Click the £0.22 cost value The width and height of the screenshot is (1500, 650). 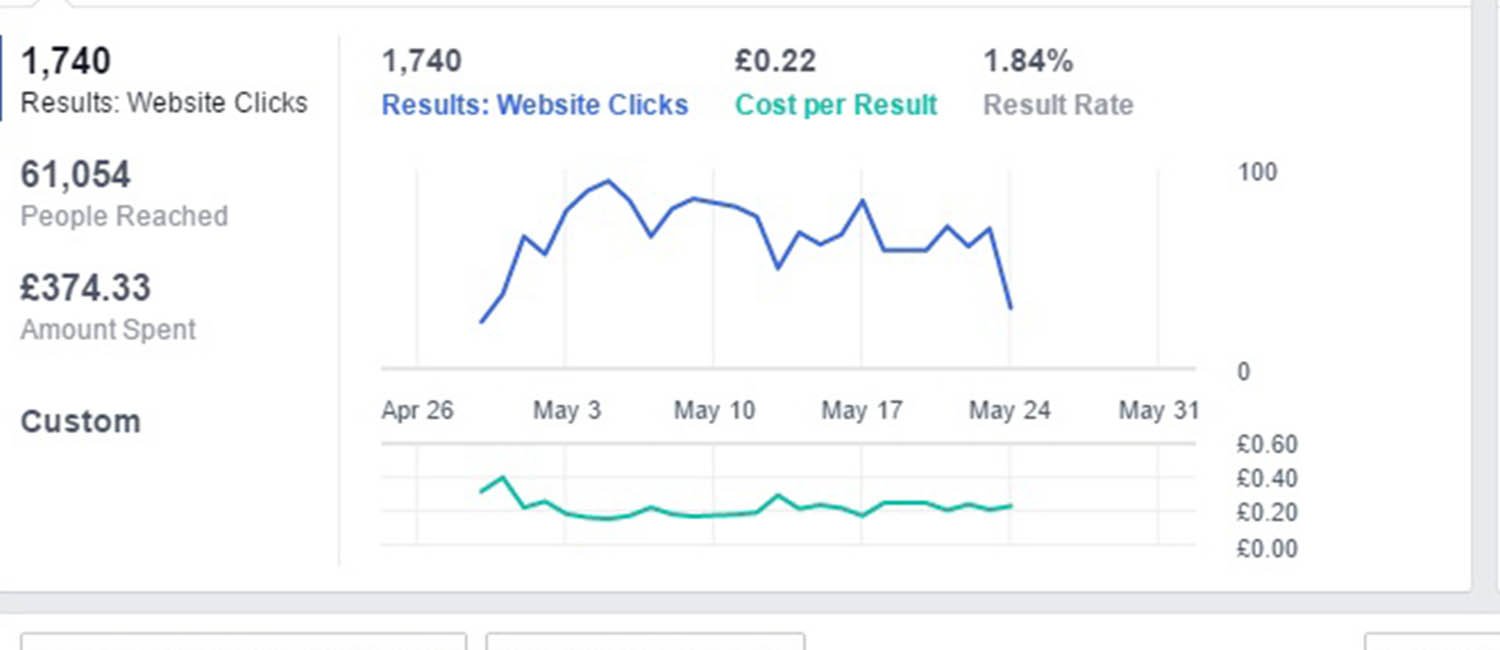(775, 62)
